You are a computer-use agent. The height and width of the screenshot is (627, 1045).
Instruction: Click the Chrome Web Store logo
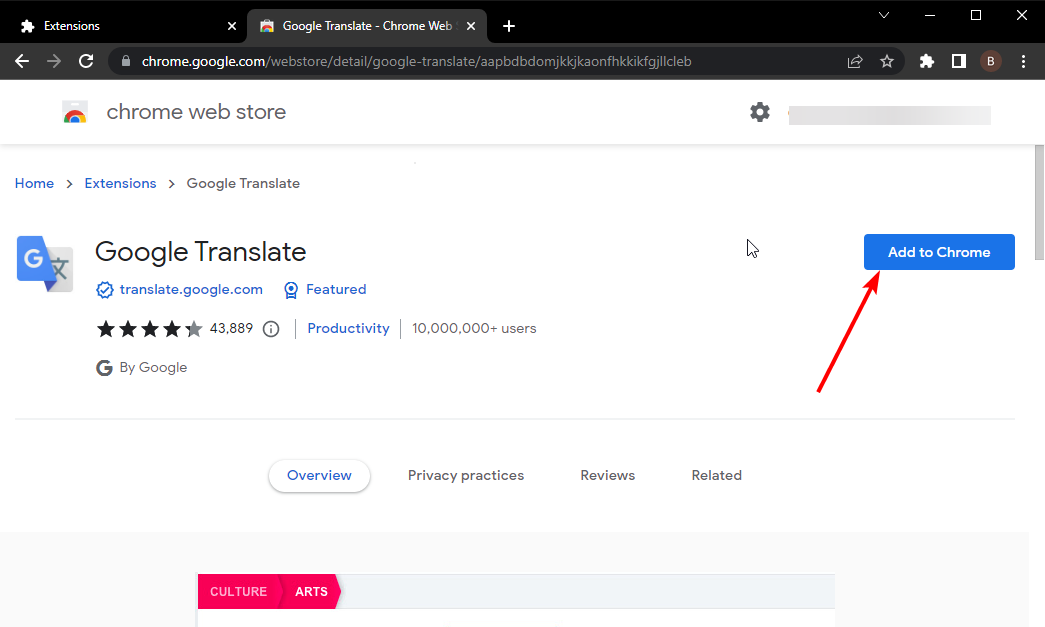coord(75,113)
